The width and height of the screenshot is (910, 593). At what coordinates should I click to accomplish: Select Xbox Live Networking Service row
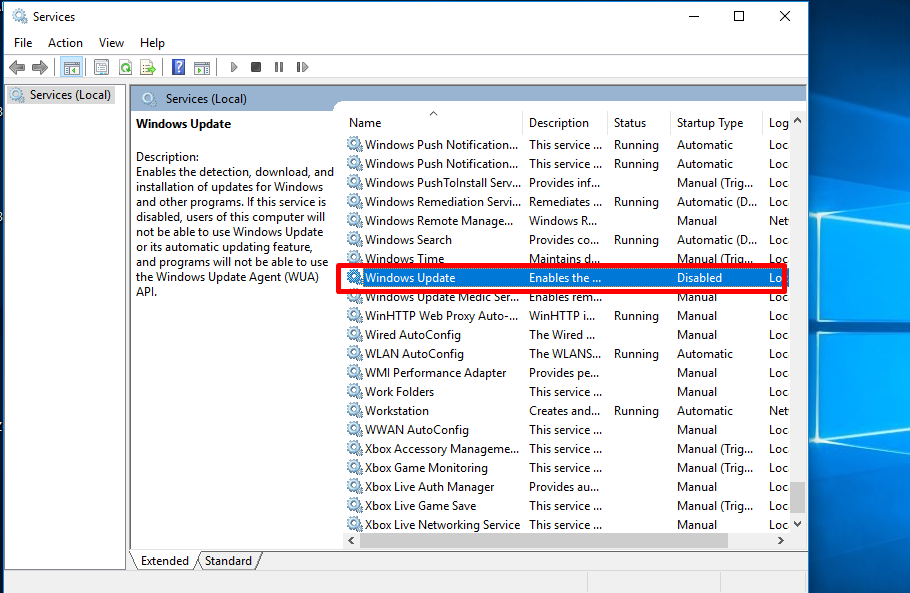566,525
